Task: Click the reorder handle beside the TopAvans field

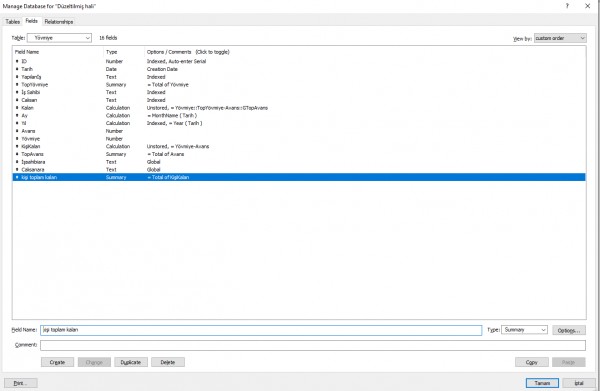Action: click(x=17, y=154)
